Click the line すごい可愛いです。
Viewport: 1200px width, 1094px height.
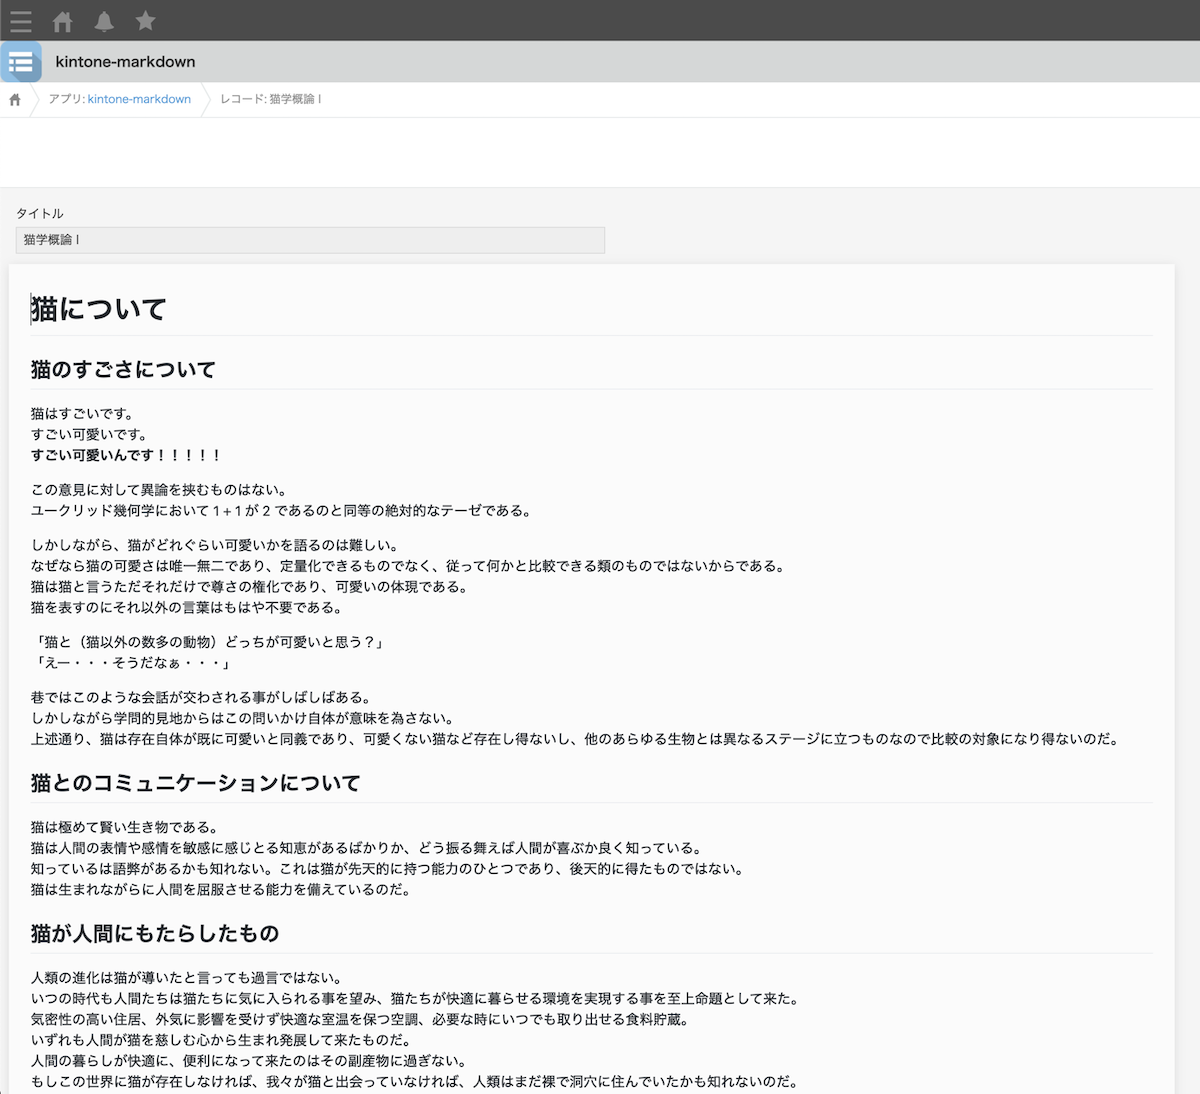point(89,435)
